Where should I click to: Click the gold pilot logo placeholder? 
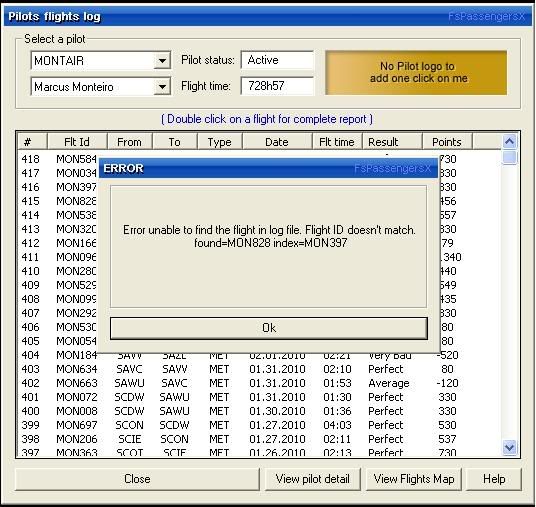click(416, 72)
